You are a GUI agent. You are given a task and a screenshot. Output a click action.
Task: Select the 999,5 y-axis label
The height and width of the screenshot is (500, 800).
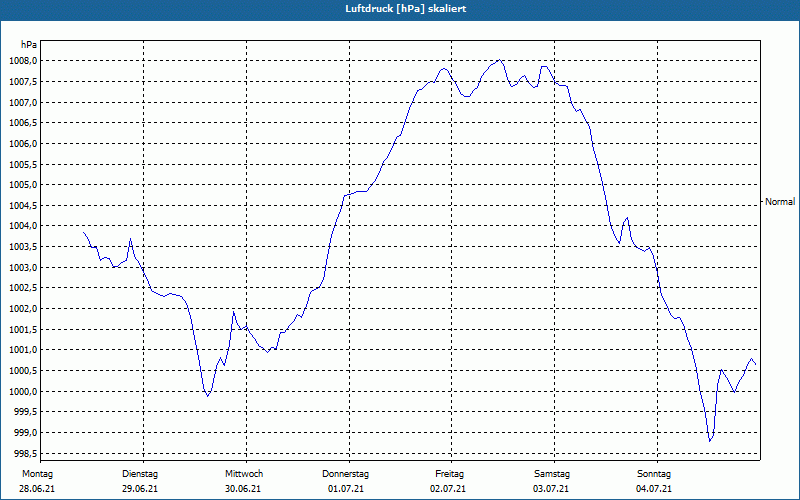[x=25, y=412]
